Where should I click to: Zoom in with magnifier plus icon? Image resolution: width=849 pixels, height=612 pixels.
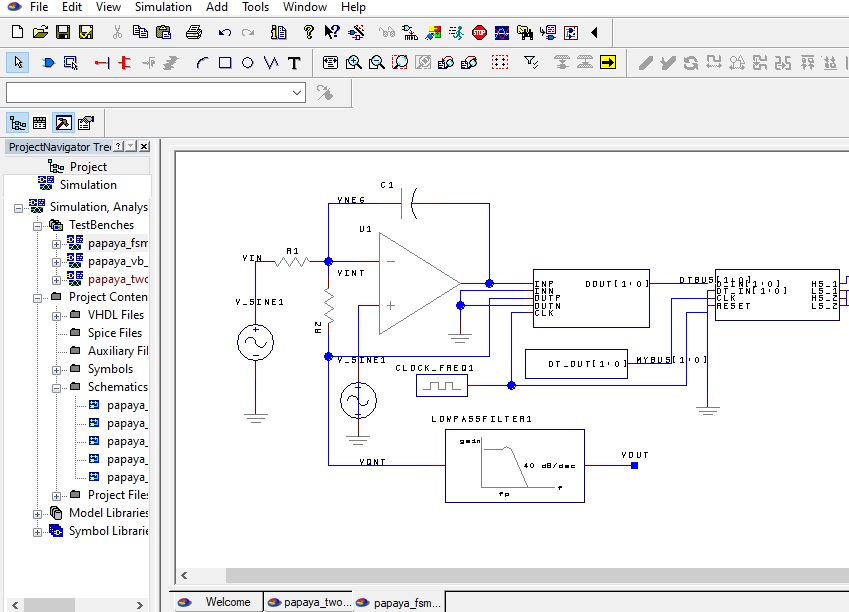(x=354, y=63)
